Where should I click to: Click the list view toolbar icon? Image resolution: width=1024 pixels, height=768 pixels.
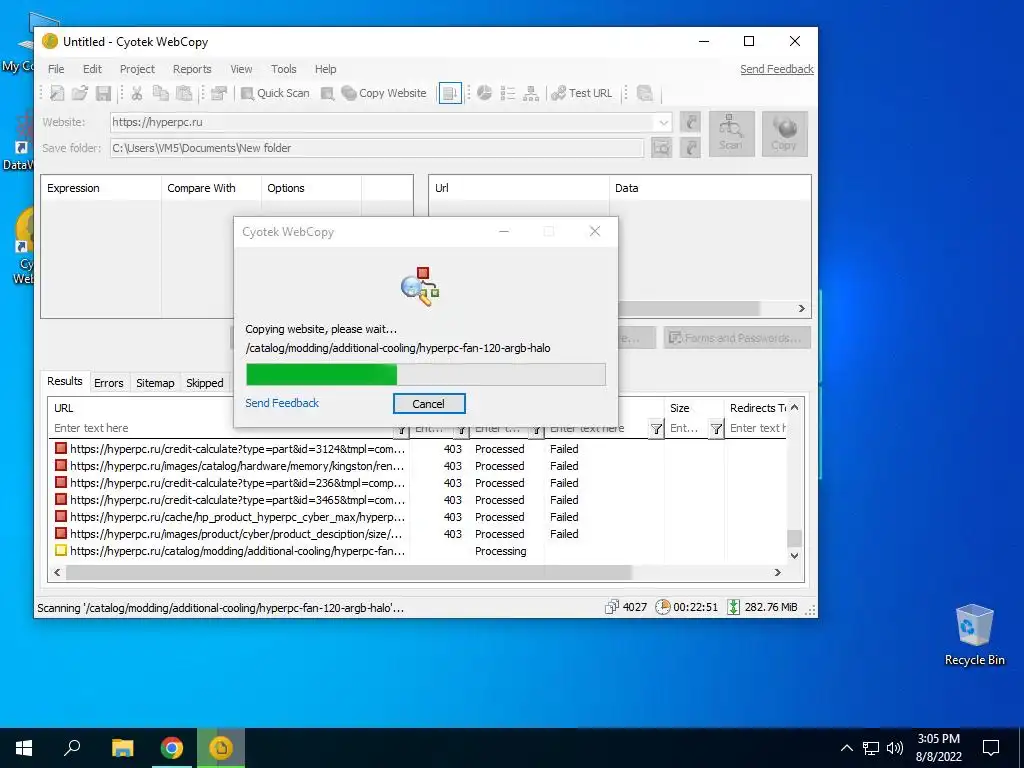pos(507,93)
